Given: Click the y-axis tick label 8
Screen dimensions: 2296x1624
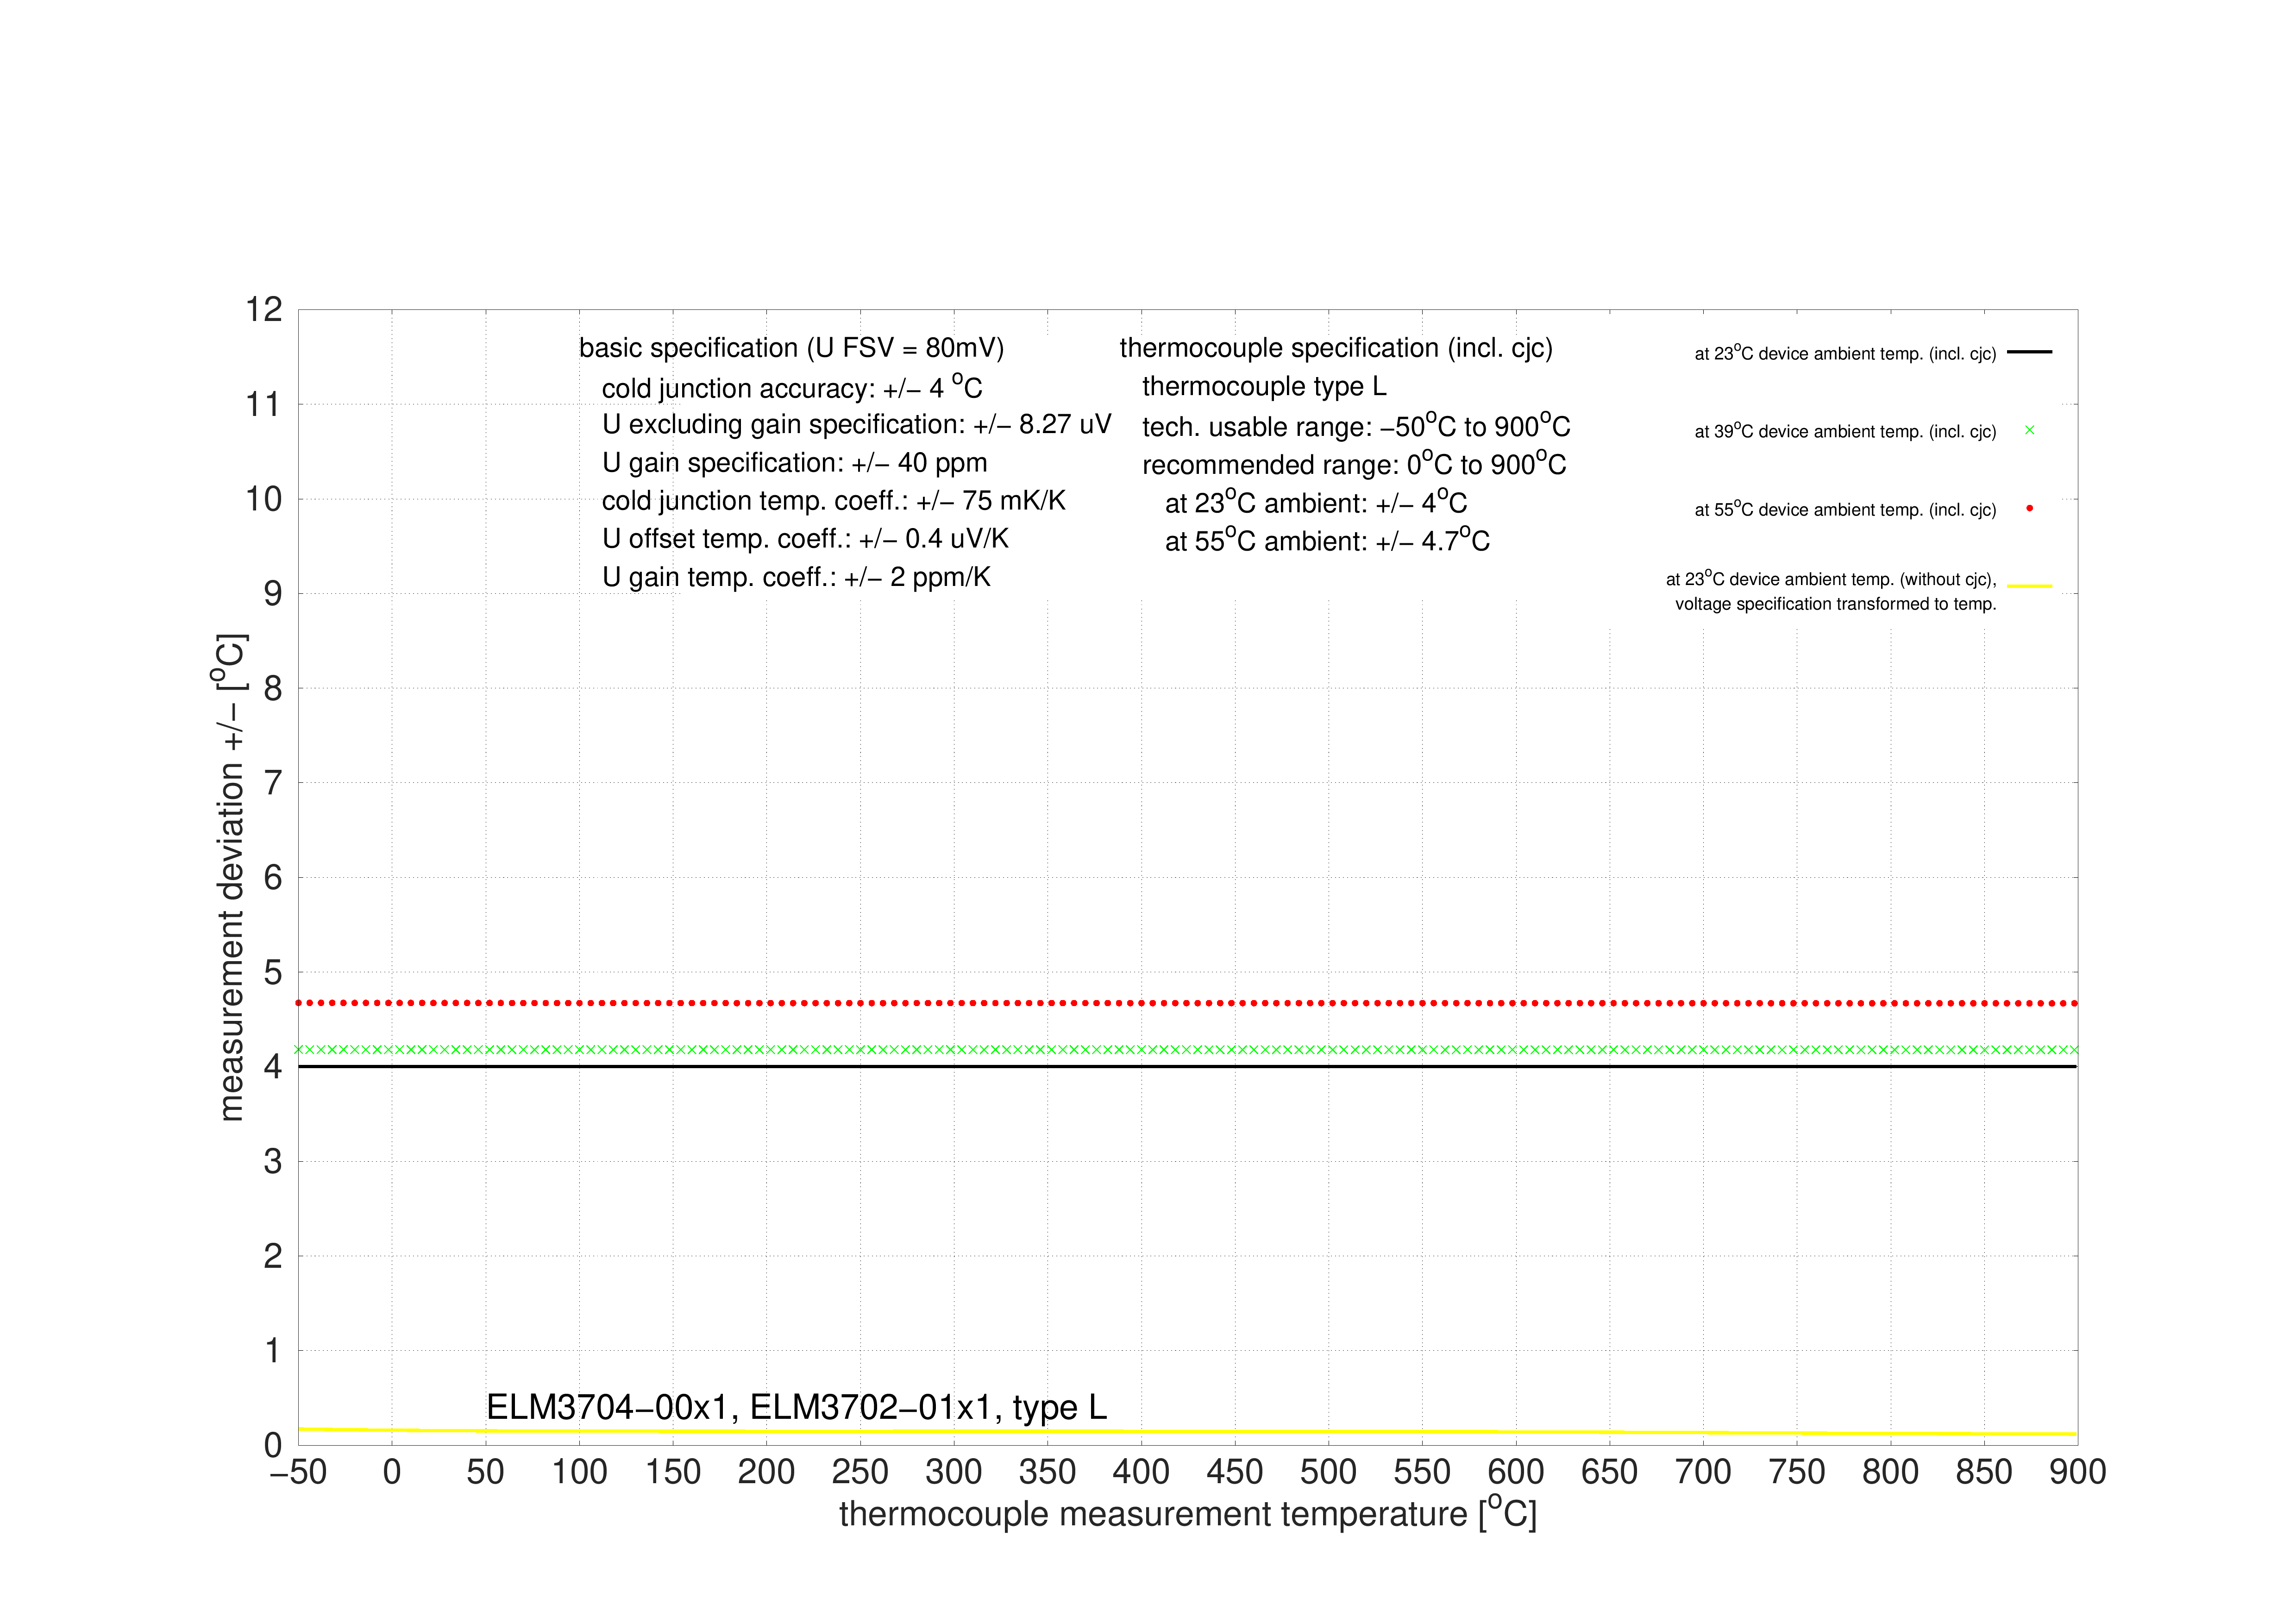Looking at the screenshot, I should click(273, 688).
